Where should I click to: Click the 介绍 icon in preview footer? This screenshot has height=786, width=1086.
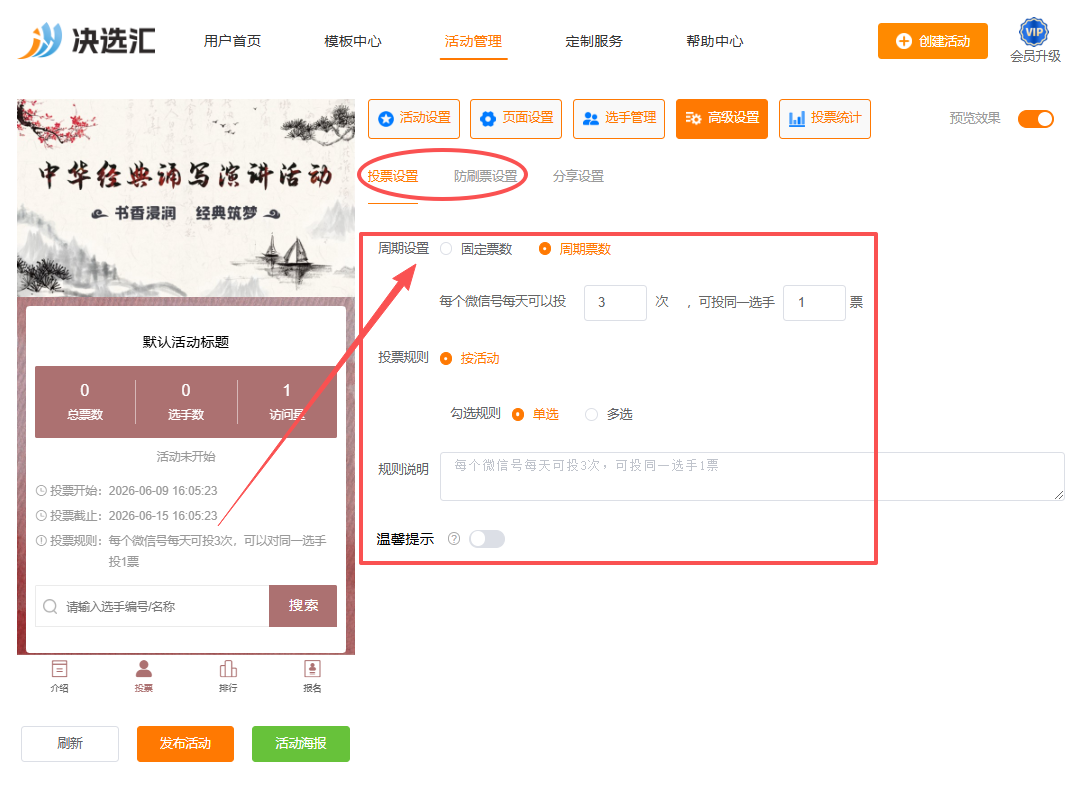click(x=60, y=669)
